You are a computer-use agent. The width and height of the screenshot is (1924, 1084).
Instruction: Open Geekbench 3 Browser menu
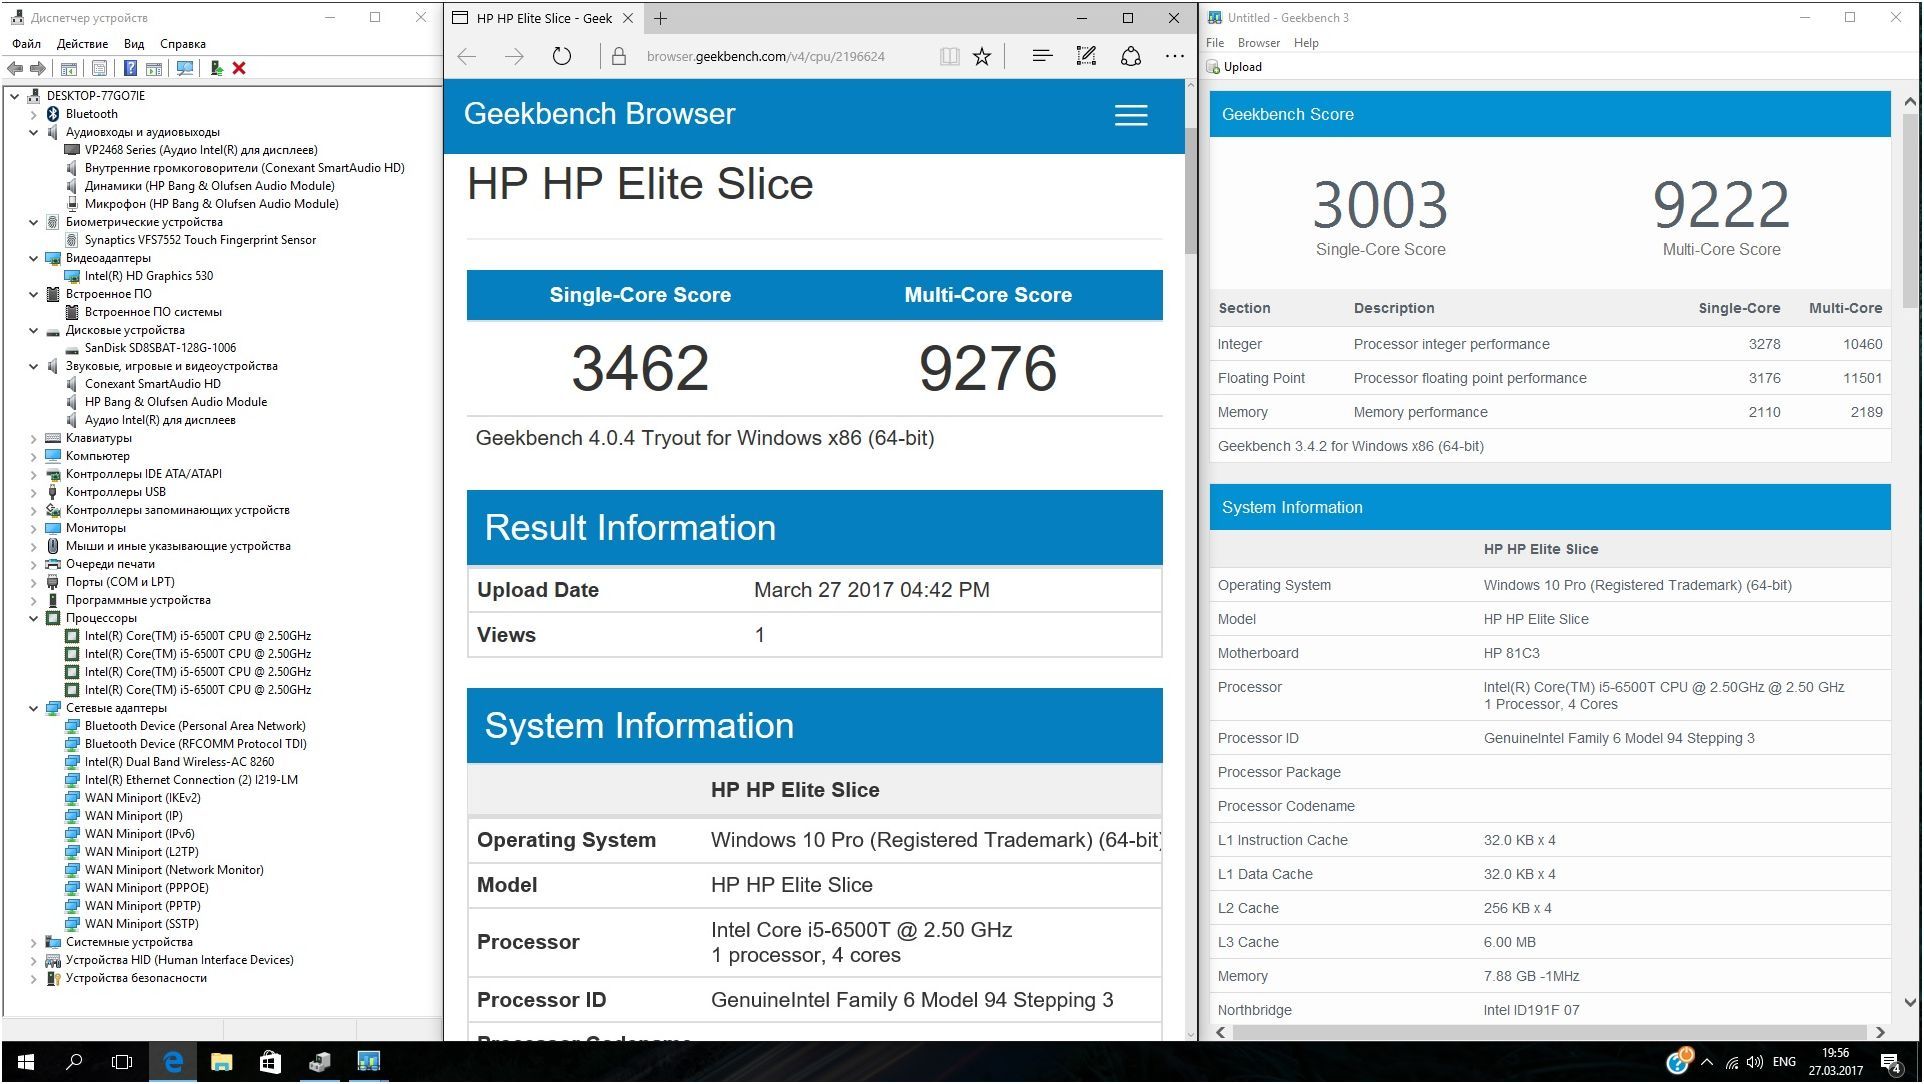coord(1258,43)
